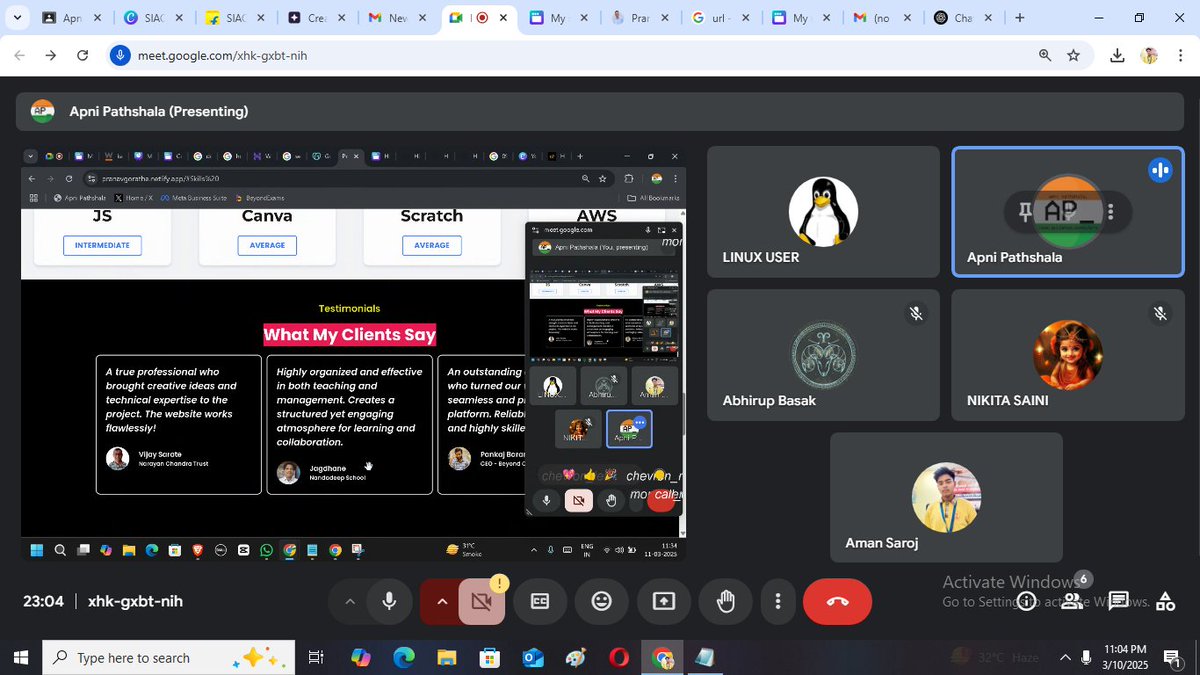Click Jagdhane's testimonial avatar
1200x675 pixels.
[x=288, y=472]
